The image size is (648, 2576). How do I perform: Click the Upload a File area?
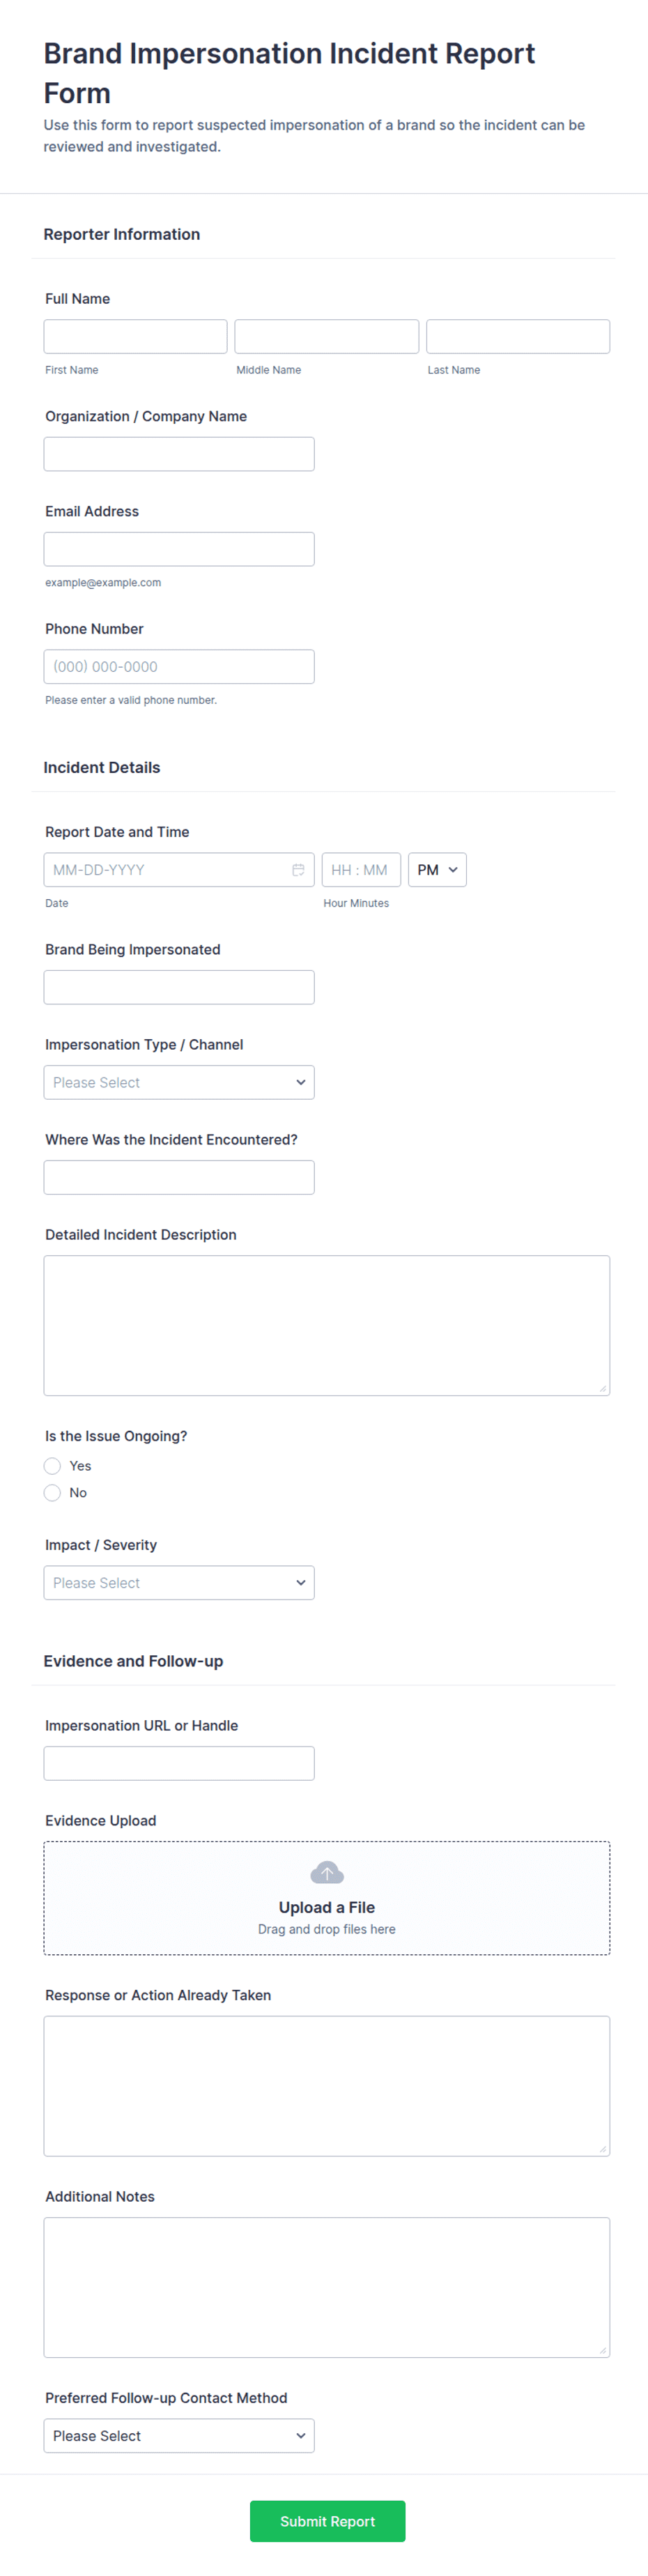click(x=327, y=1898)
